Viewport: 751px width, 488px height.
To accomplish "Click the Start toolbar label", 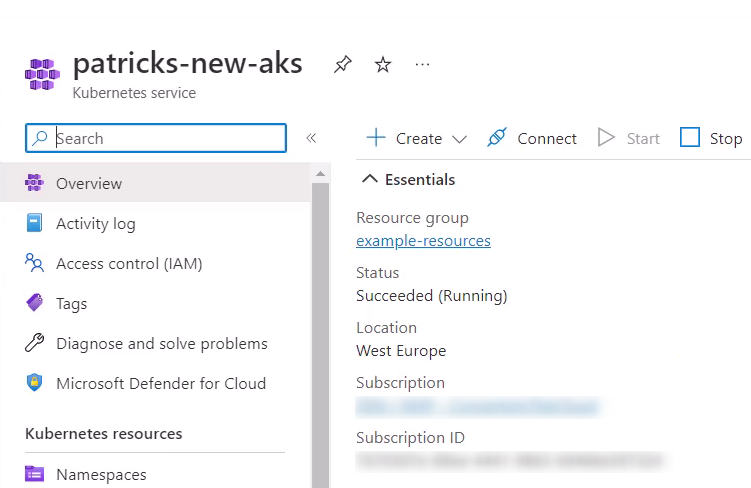I will click(x=643, y=138).
